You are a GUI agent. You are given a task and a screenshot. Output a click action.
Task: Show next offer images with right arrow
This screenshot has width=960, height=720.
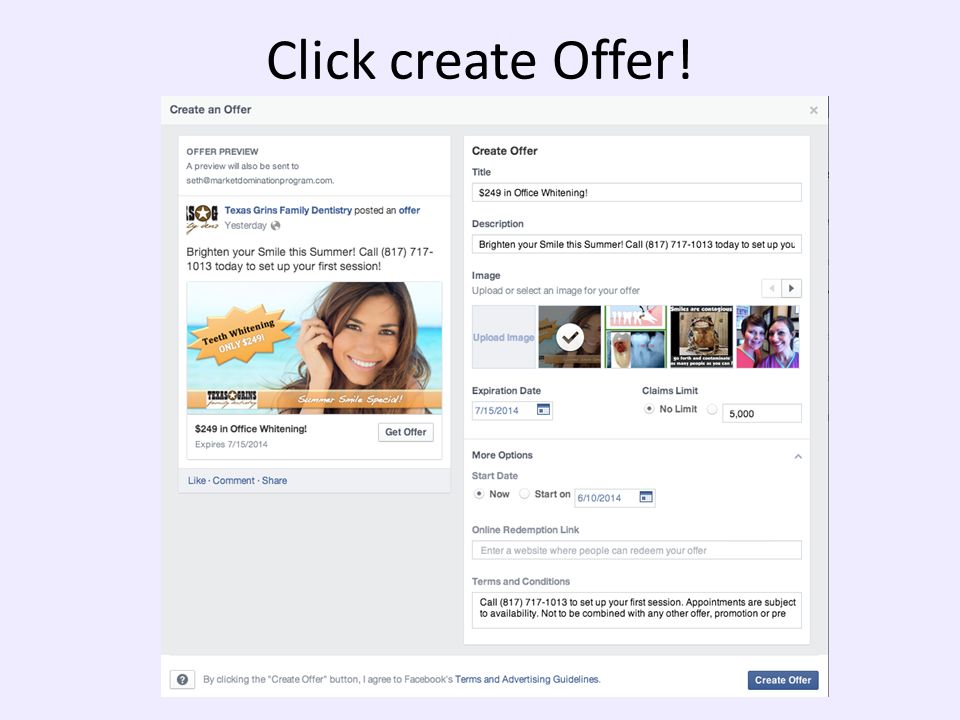tap(792, 288)
